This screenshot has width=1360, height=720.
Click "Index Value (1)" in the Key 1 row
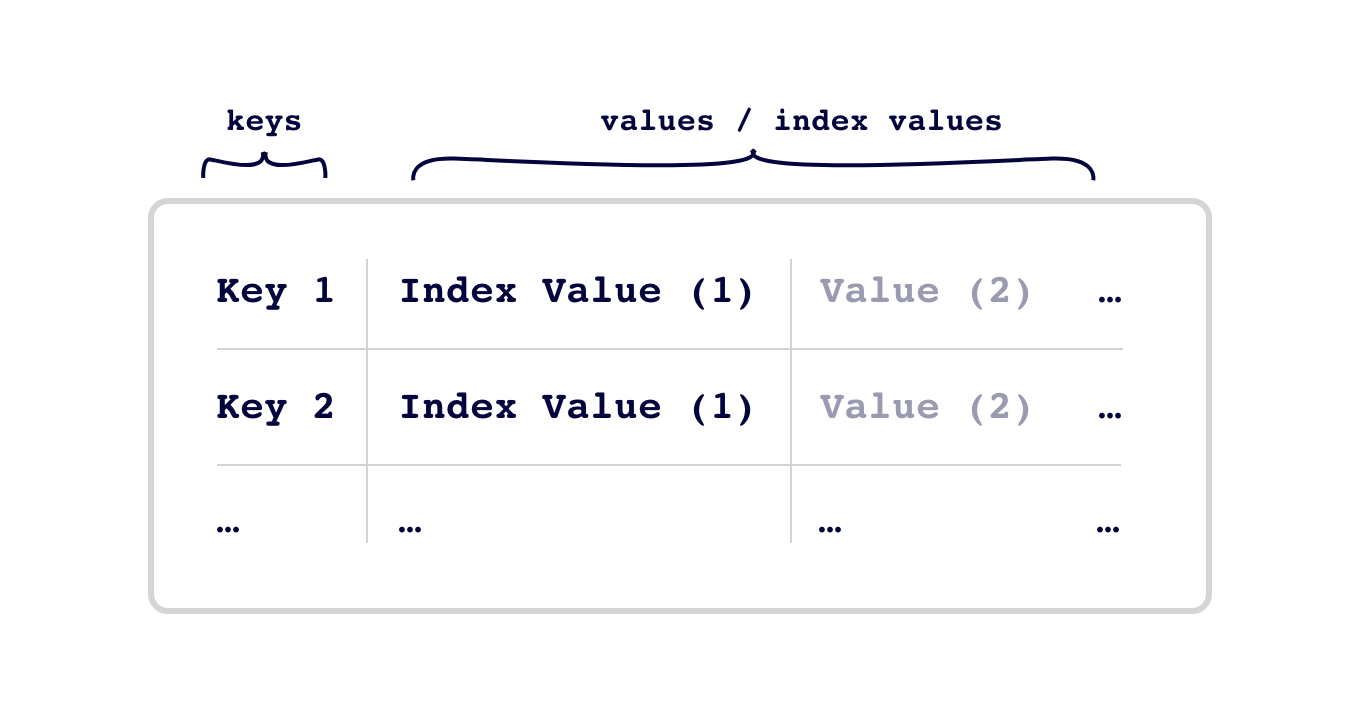point(577,291)
